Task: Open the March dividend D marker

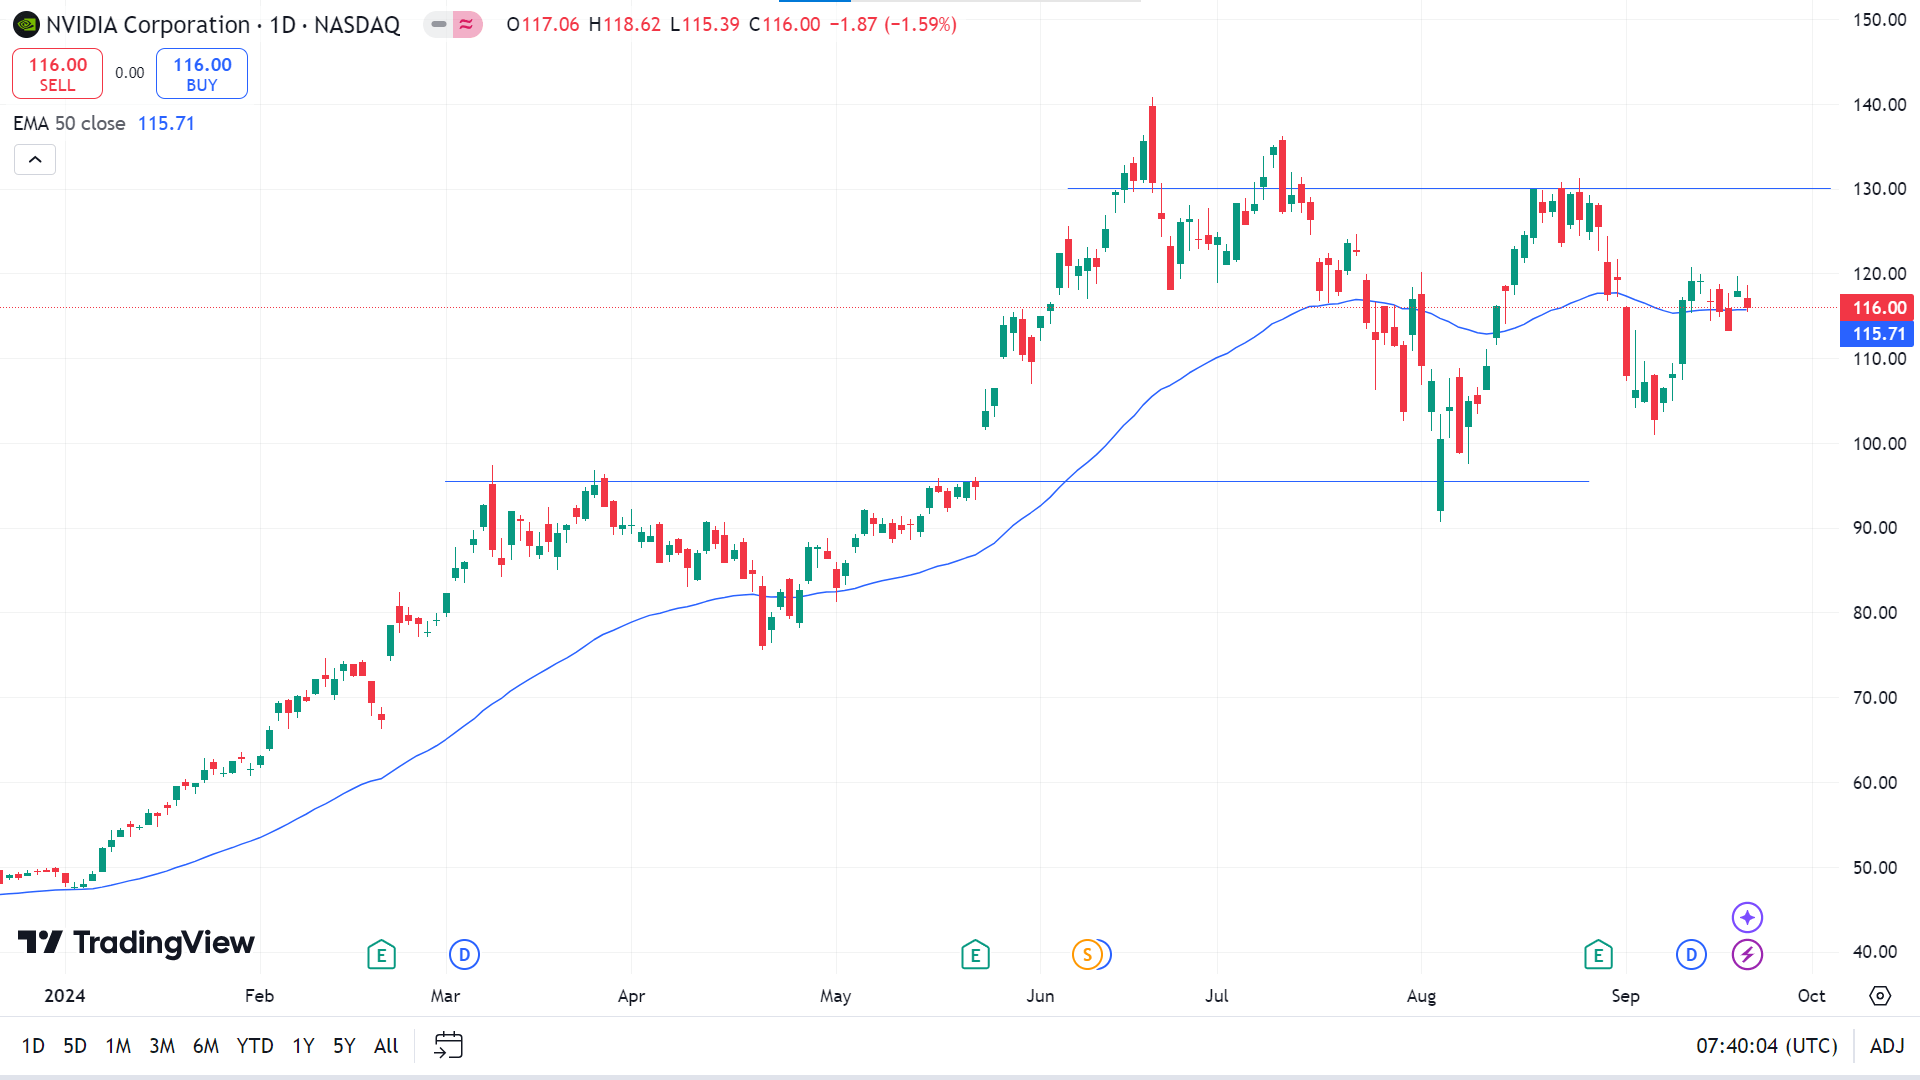Action: pyautogui.click(x=464, y=955)
